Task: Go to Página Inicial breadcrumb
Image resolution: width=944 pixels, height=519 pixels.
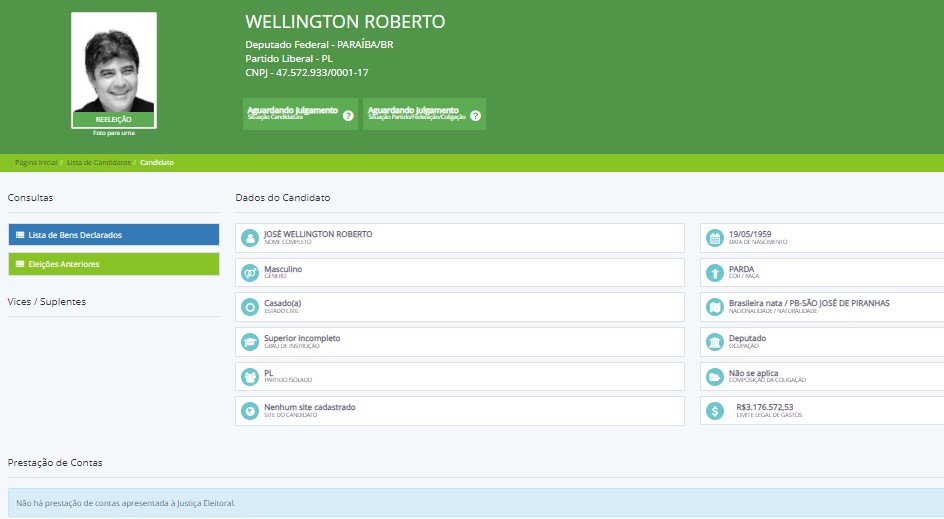Action: tap(36, 162)
